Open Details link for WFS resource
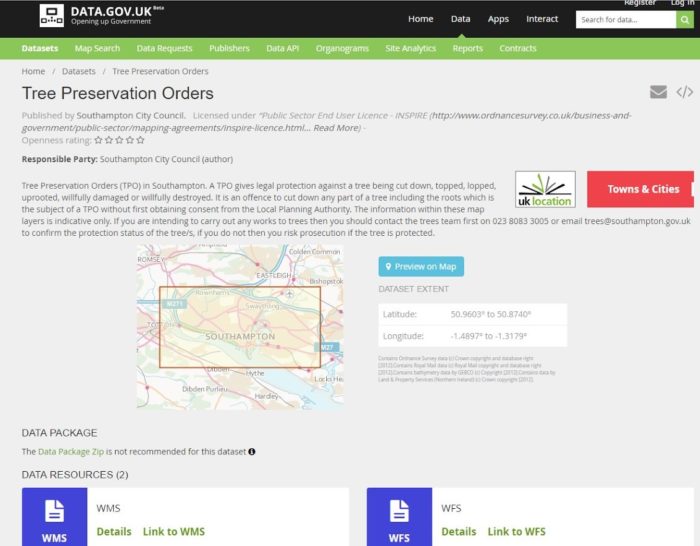Viewport: 700px width, 546px height. tap(458, 532)
